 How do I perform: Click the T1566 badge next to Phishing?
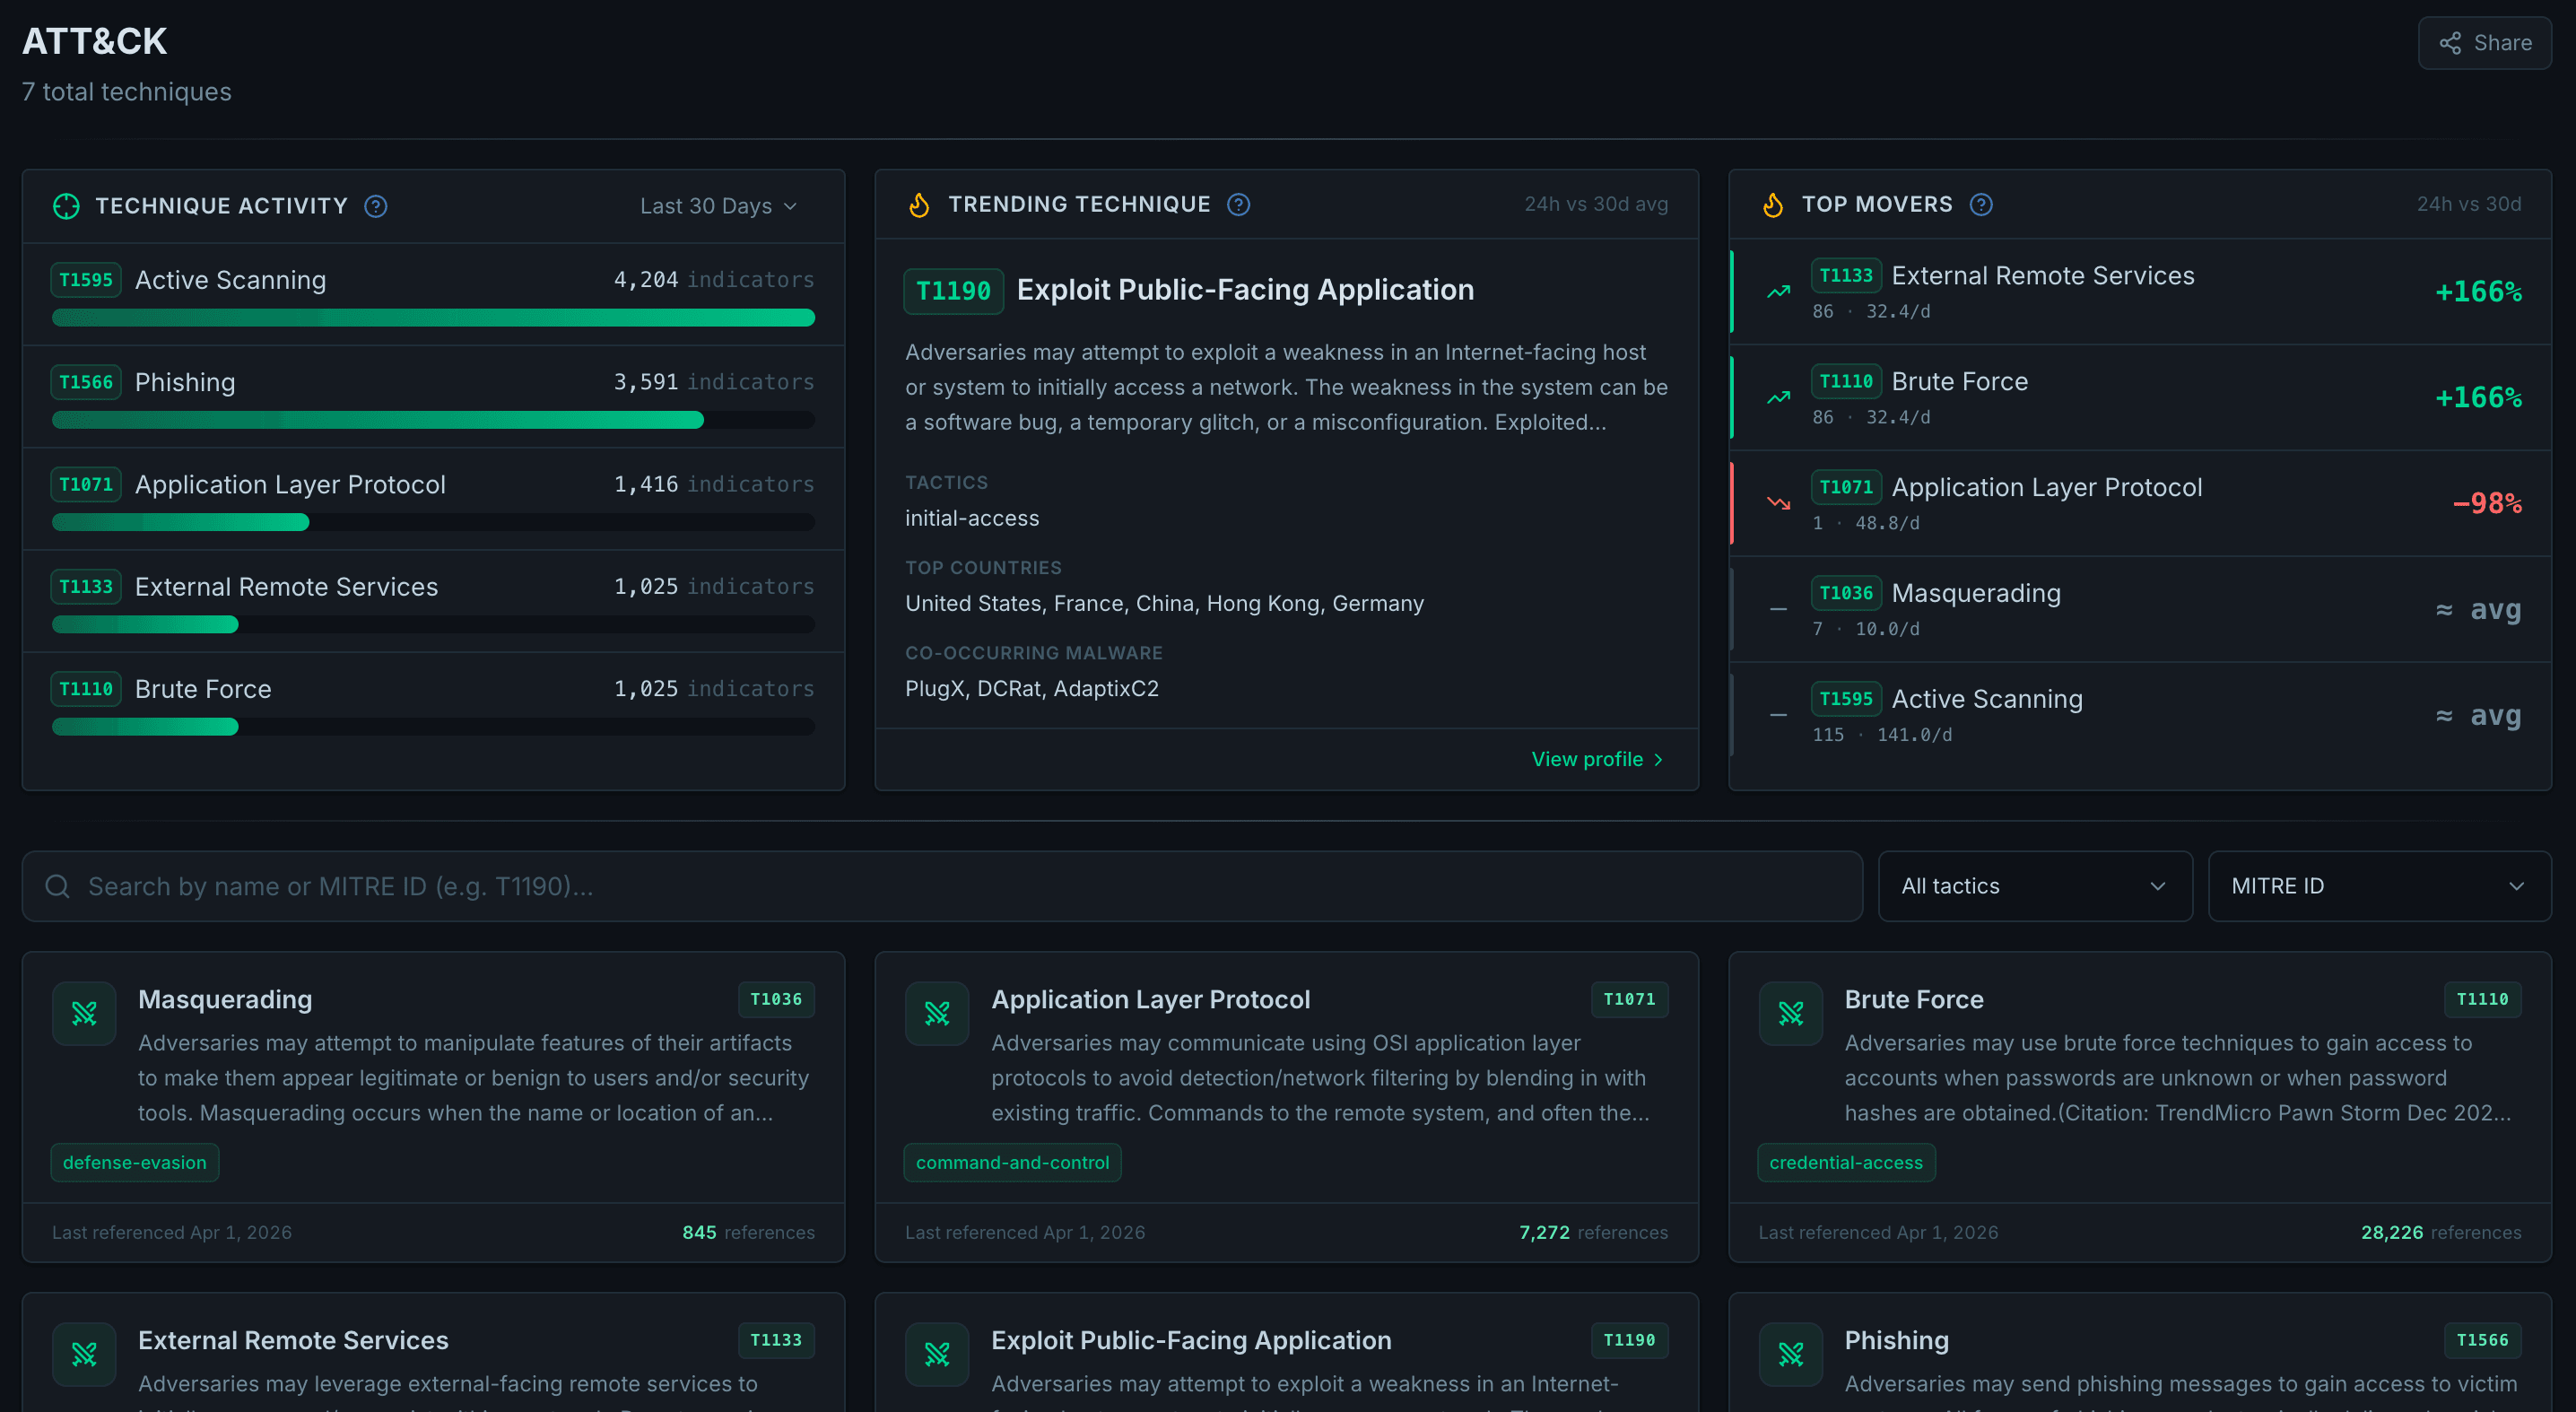[86, 382]
